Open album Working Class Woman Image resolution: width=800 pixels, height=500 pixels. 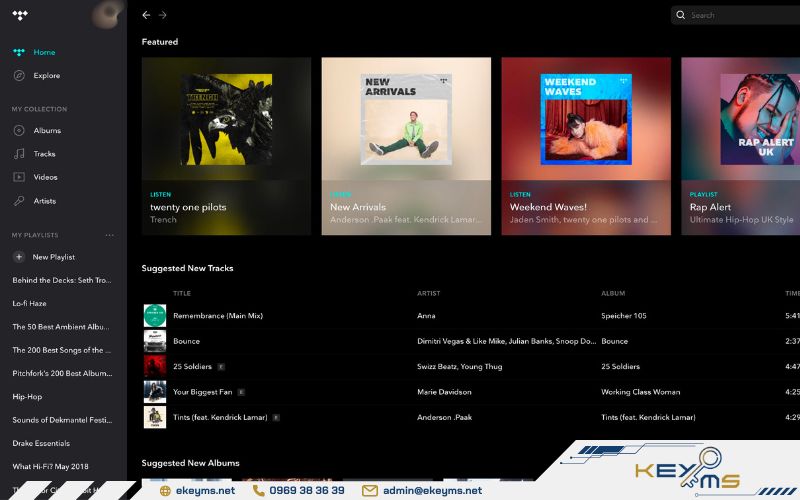[640, 392]
